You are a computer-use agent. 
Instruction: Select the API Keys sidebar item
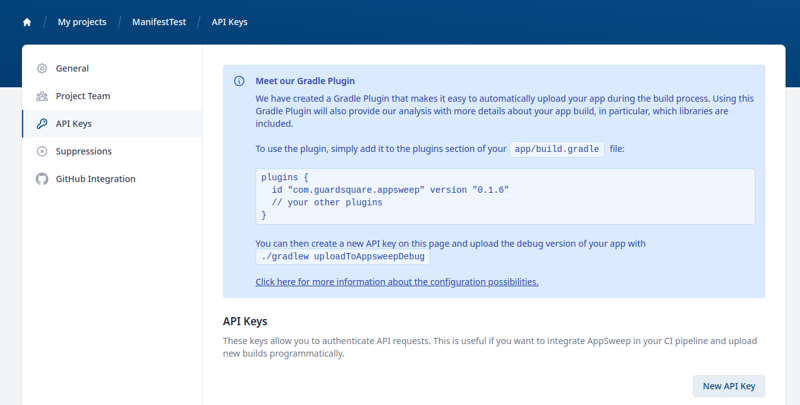pos(112,123)
